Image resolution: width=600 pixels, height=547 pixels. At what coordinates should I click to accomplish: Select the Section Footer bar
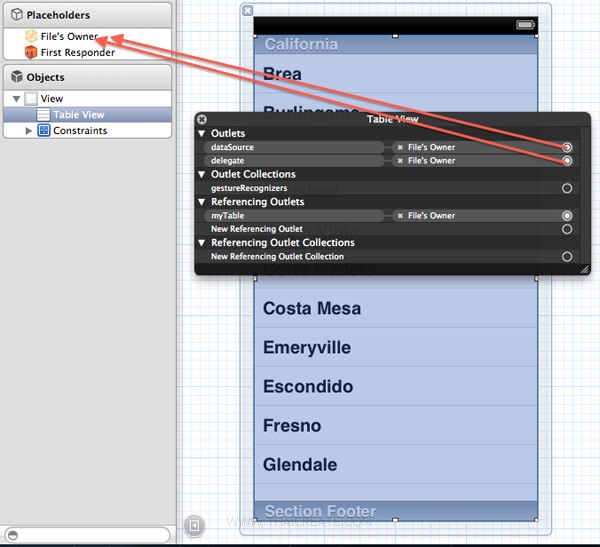pos(396,511)
